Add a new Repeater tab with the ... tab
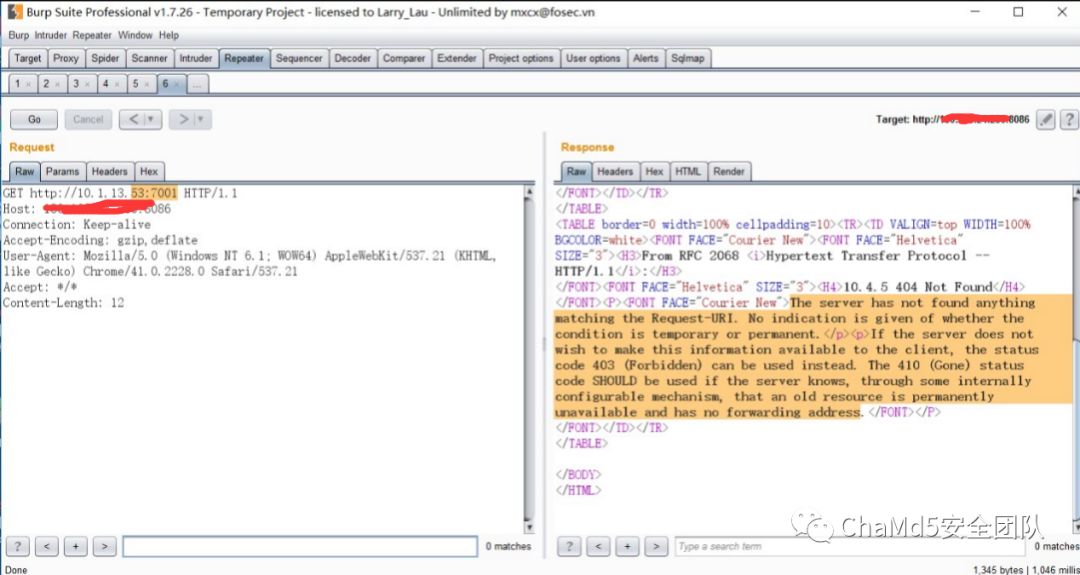This screenshot has height=575, width=1080. click(197, 84)
